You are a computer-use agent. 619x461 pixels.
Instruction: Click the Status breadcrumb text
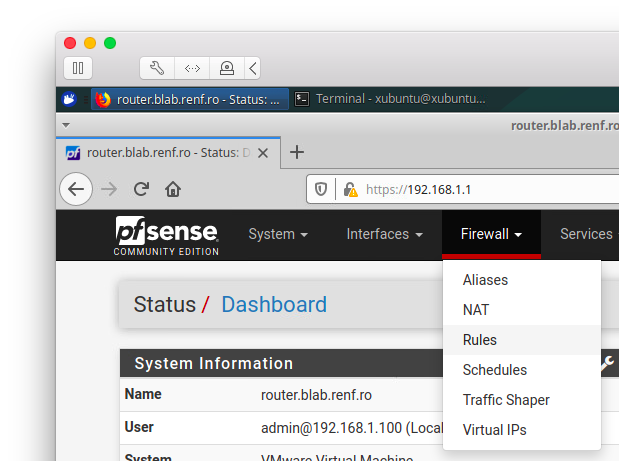tap(165, 304)
